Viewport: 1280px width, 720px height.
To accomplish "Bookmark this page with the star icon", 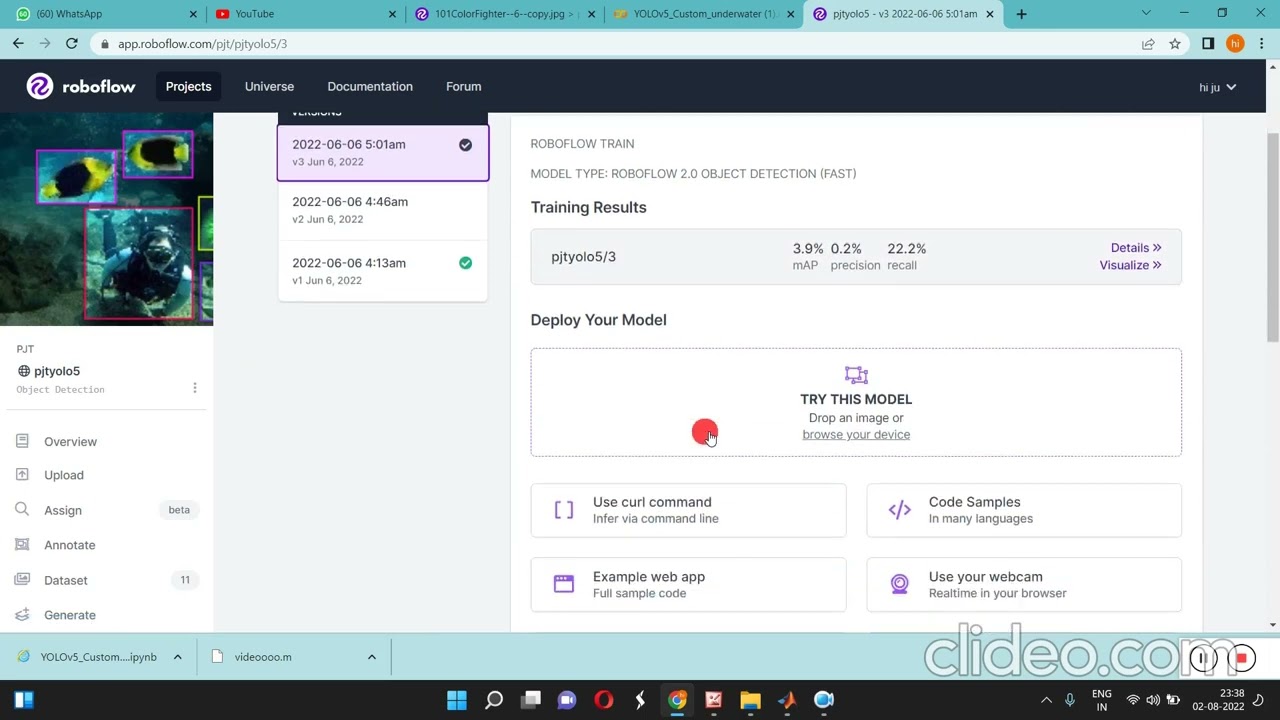I will point(1175,44).
